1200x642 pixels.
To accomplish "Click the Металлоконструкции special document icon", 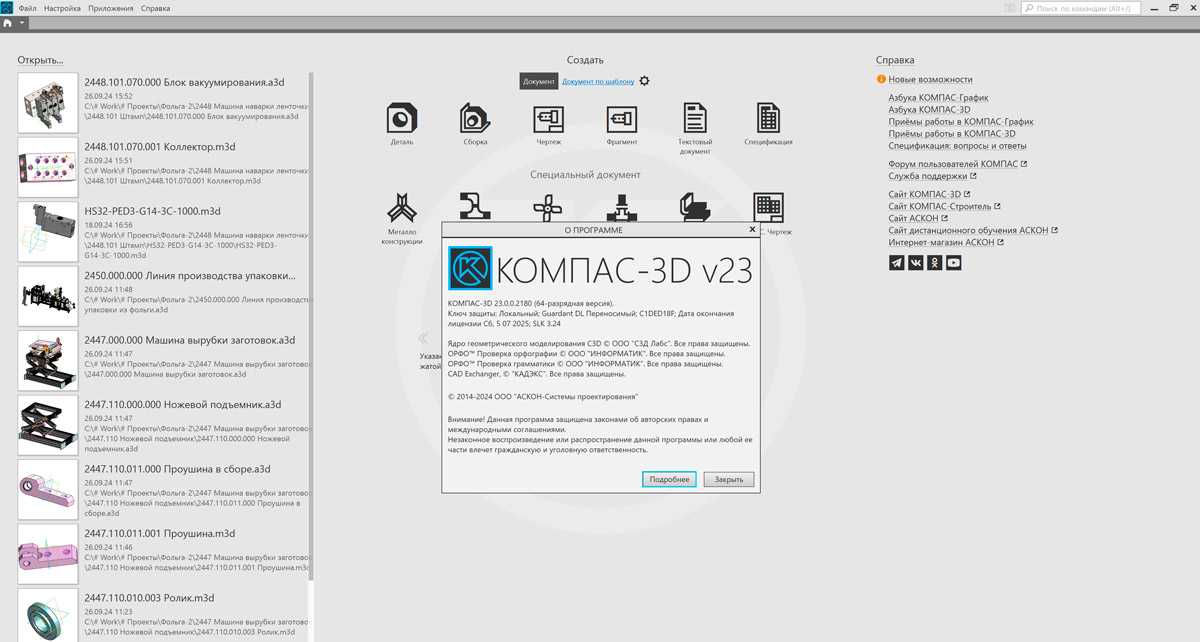I will (401, 208).
